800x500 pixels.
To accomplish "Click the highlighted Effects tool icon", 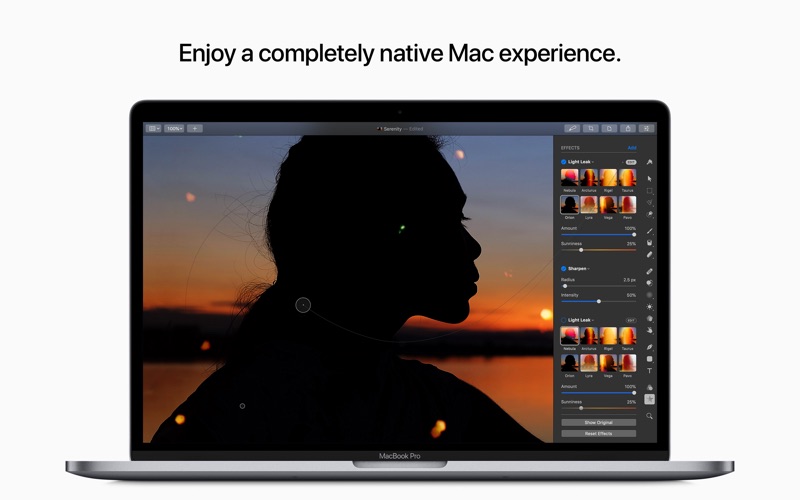I will point(649,399).
